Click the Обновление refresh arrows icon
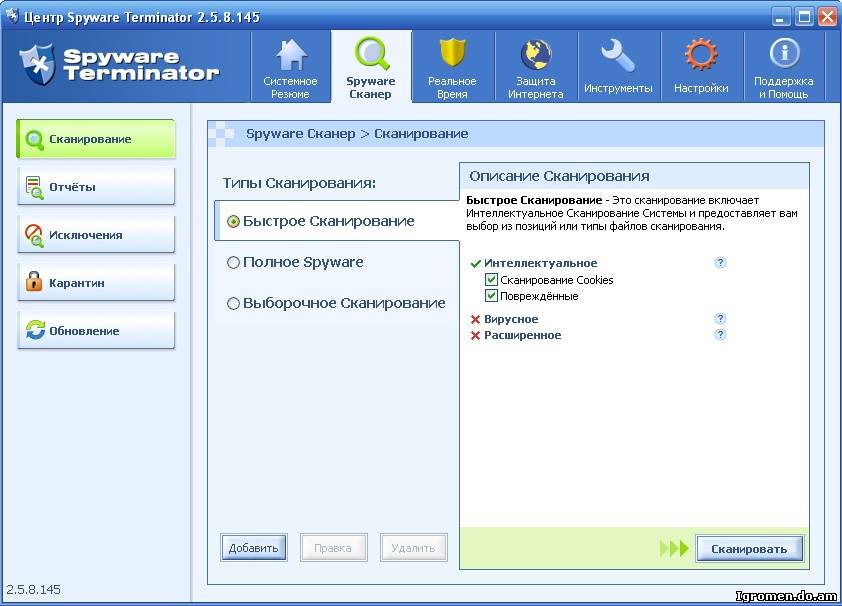 point(35,330)
